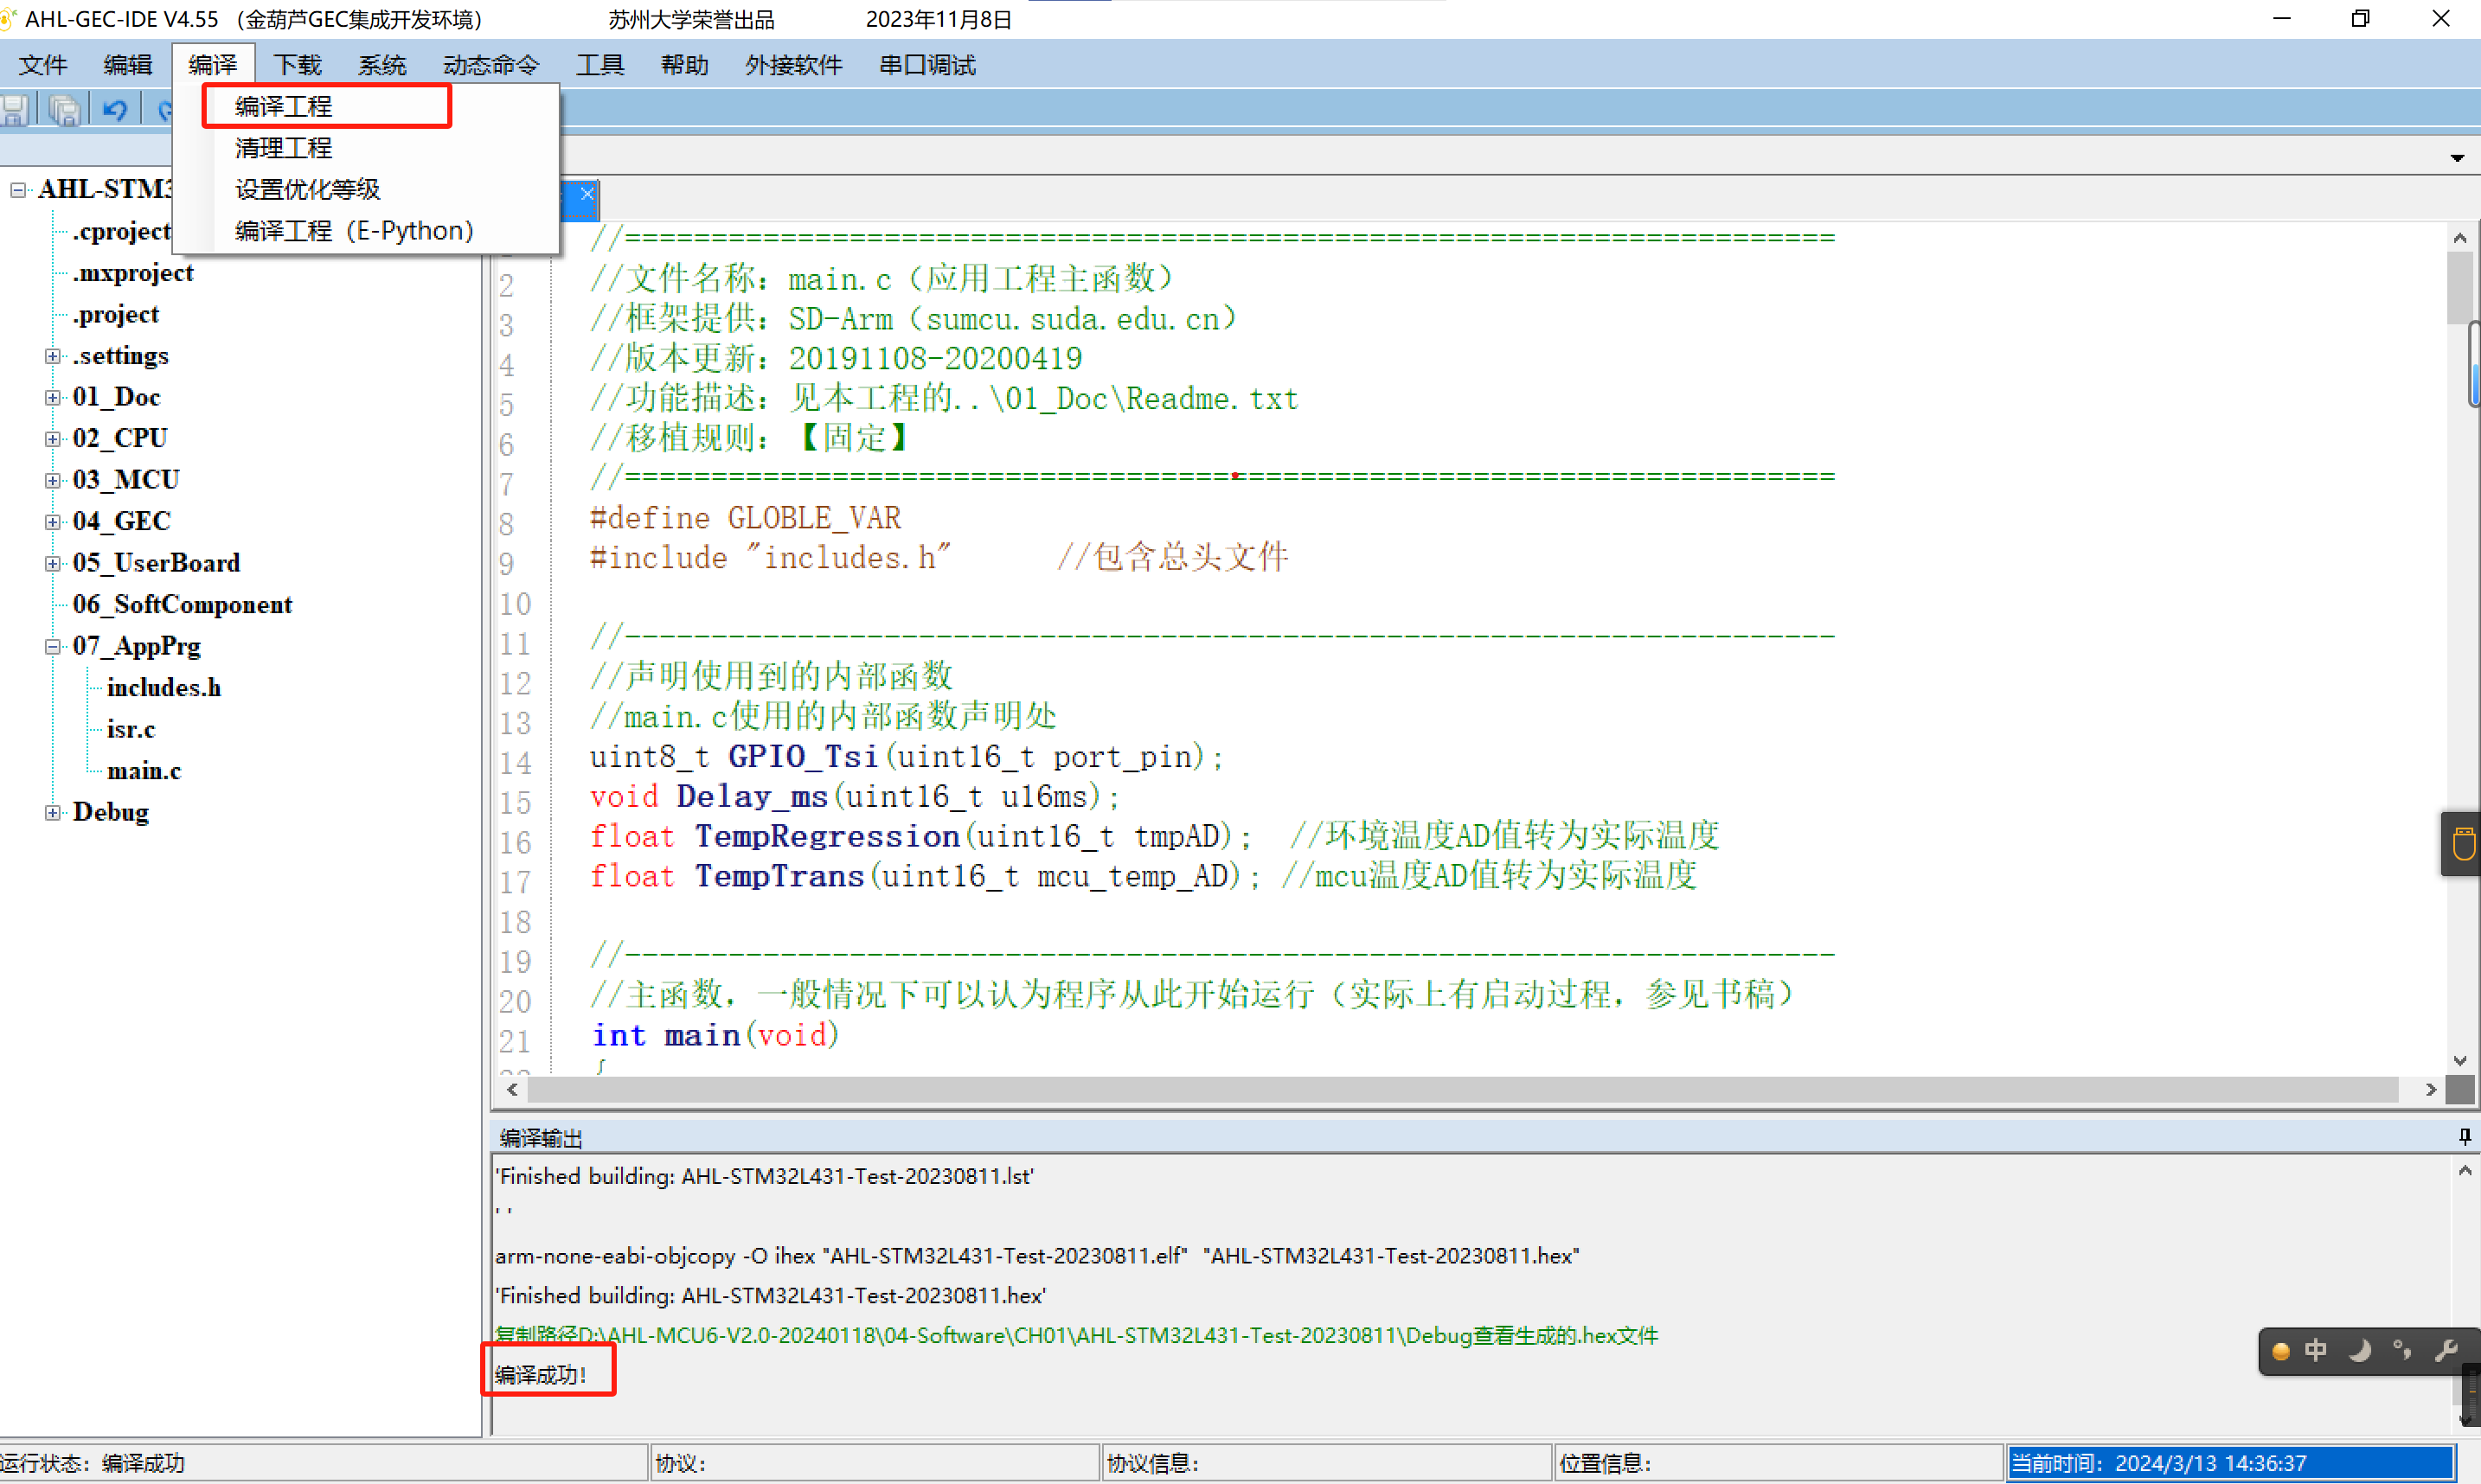Select main.c in the tree

point(144,771)
